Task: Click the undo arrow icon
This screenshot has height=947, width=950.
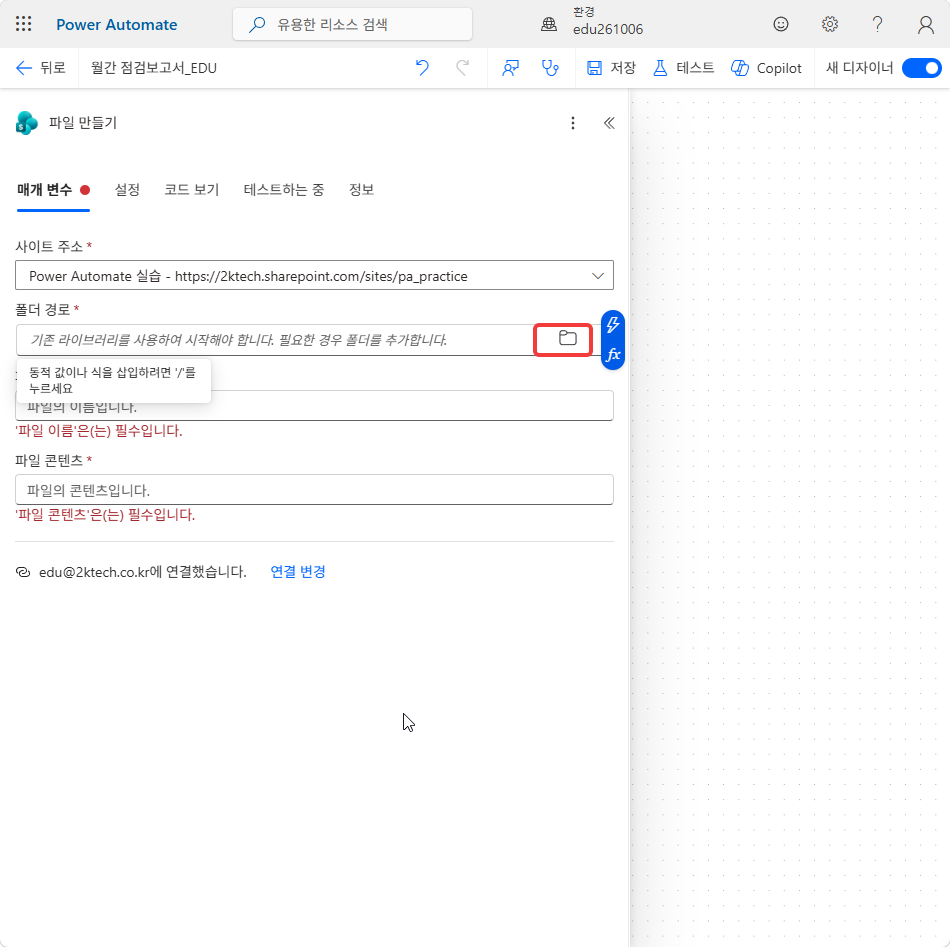Action: pos(422,68)
